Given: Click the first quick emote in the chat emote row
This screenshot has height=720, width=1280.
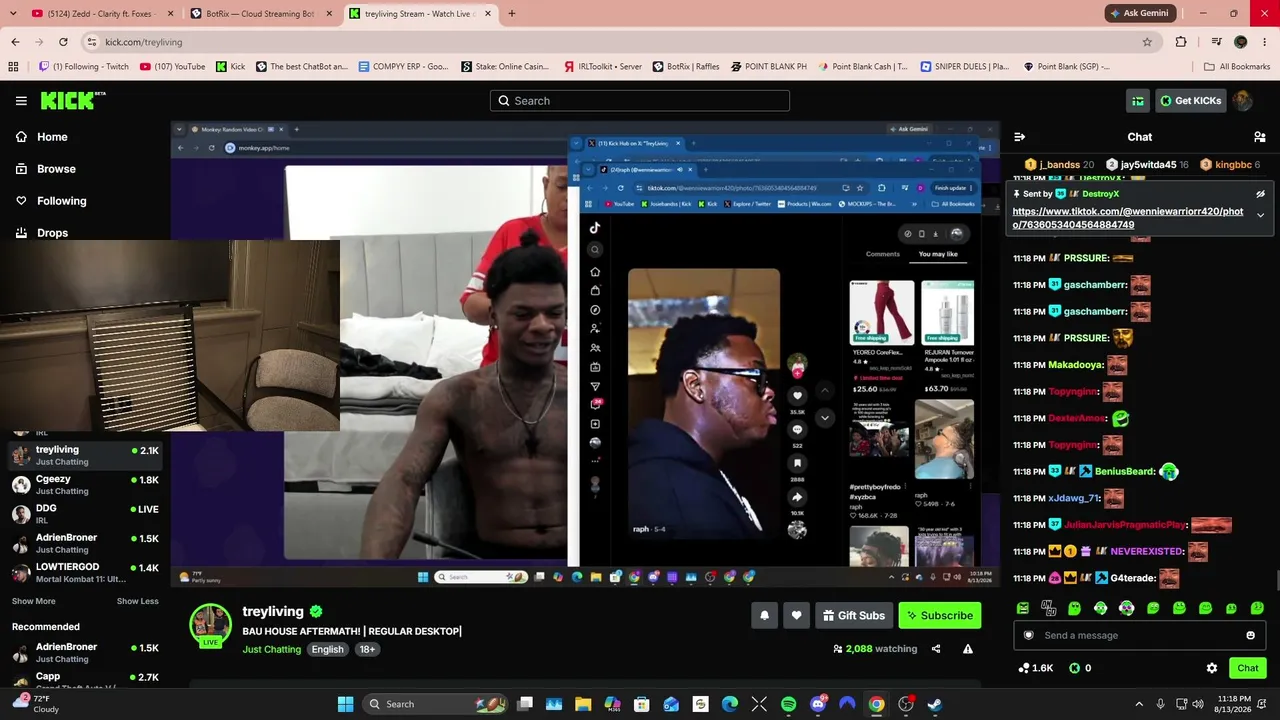Looking at the screenshot, I should pos(1023,608).
